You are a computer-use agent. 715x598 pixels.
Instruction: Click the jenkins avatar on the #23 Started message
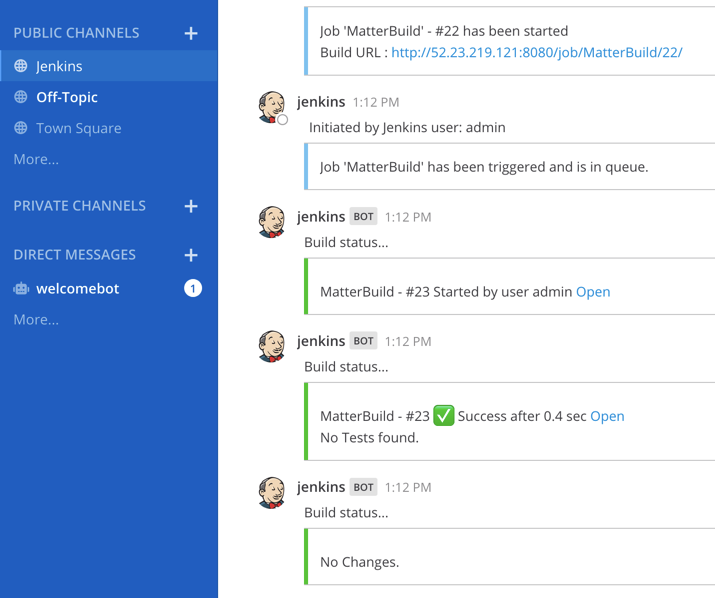[x=271, y=222]
